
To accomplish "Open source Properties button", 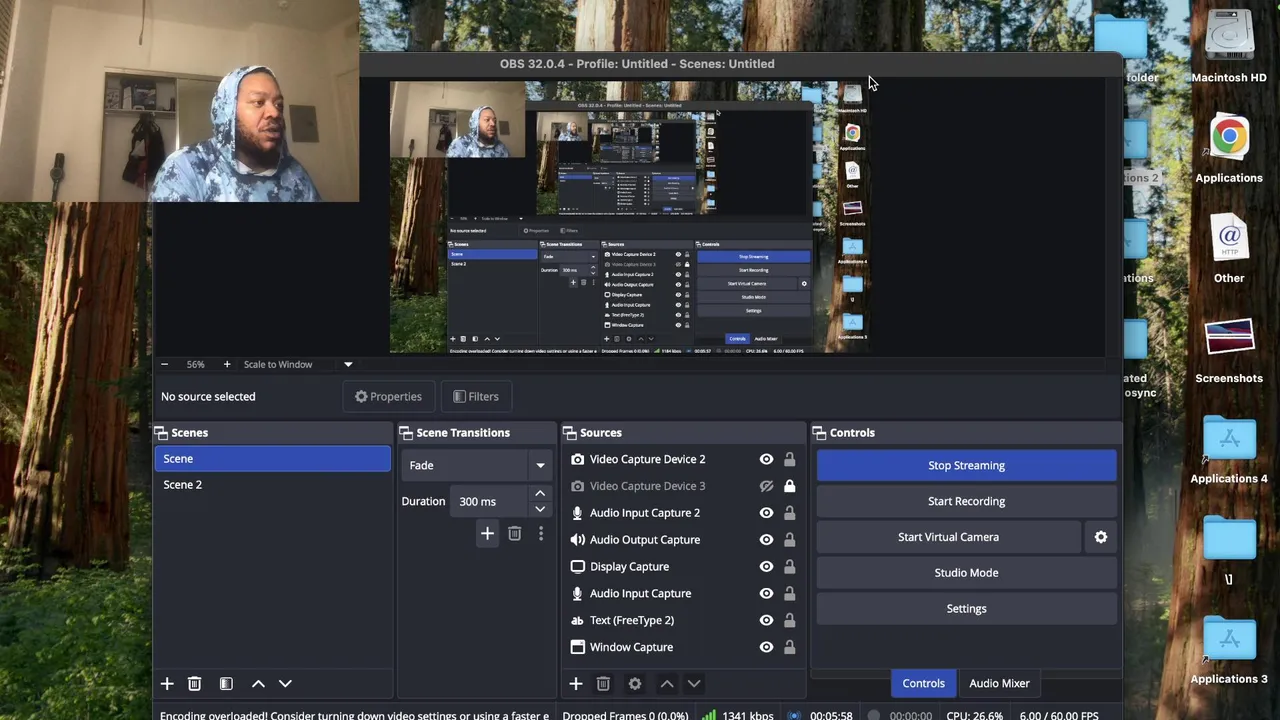I will [388, 396].
